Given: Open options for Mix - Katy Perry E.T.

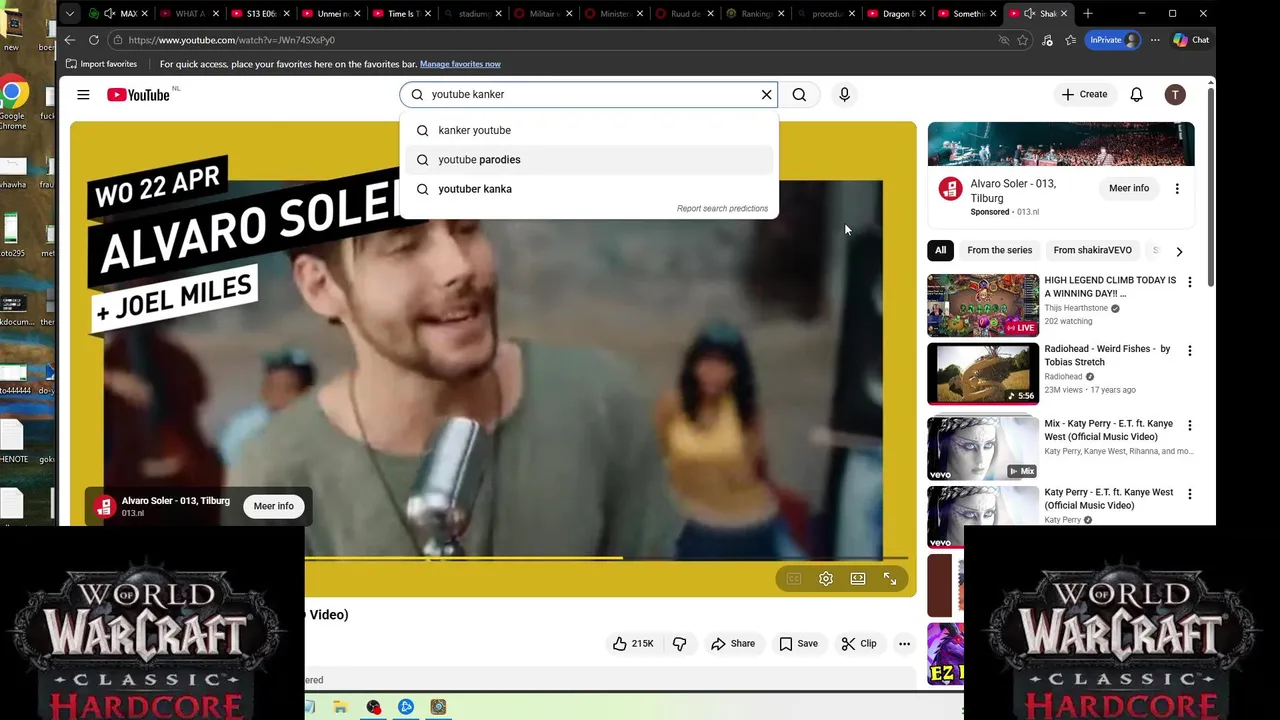Looking at the screenshot, I should [1189, 425].
